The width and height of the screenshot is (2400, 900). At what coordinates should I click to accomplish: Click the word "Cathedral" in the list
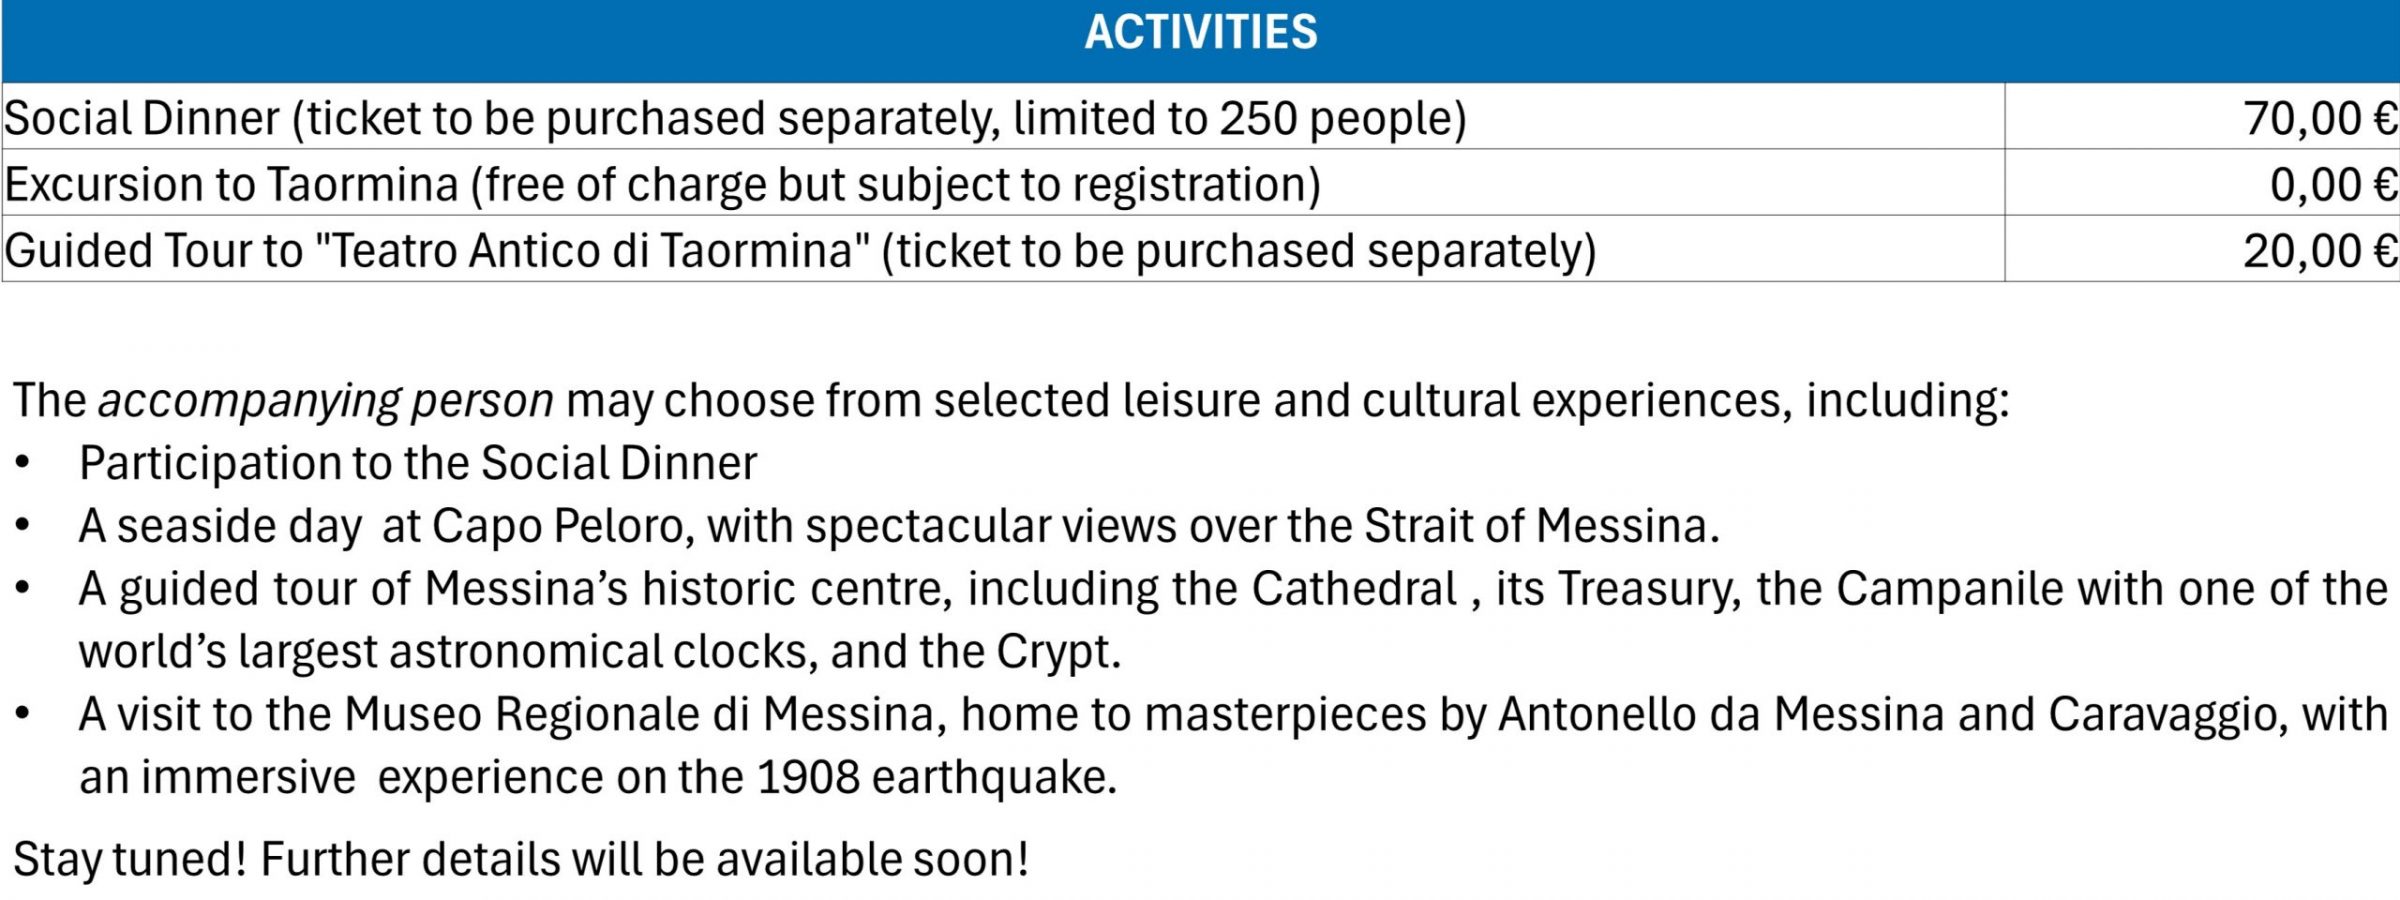[x=1354, y=589]
